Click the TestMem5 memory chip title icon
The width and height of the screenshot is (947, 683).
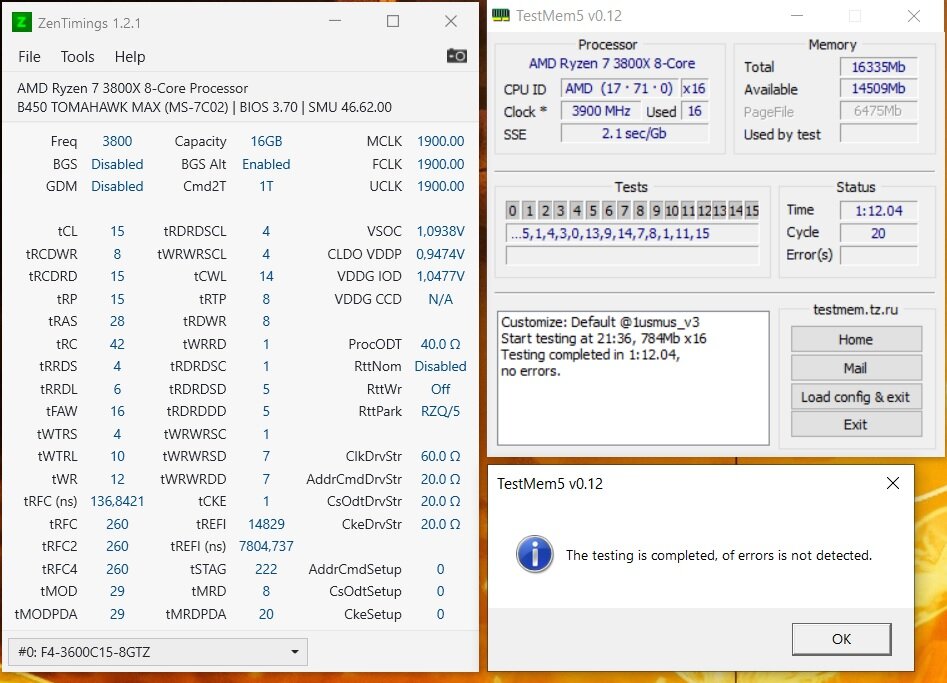(501, 16)
